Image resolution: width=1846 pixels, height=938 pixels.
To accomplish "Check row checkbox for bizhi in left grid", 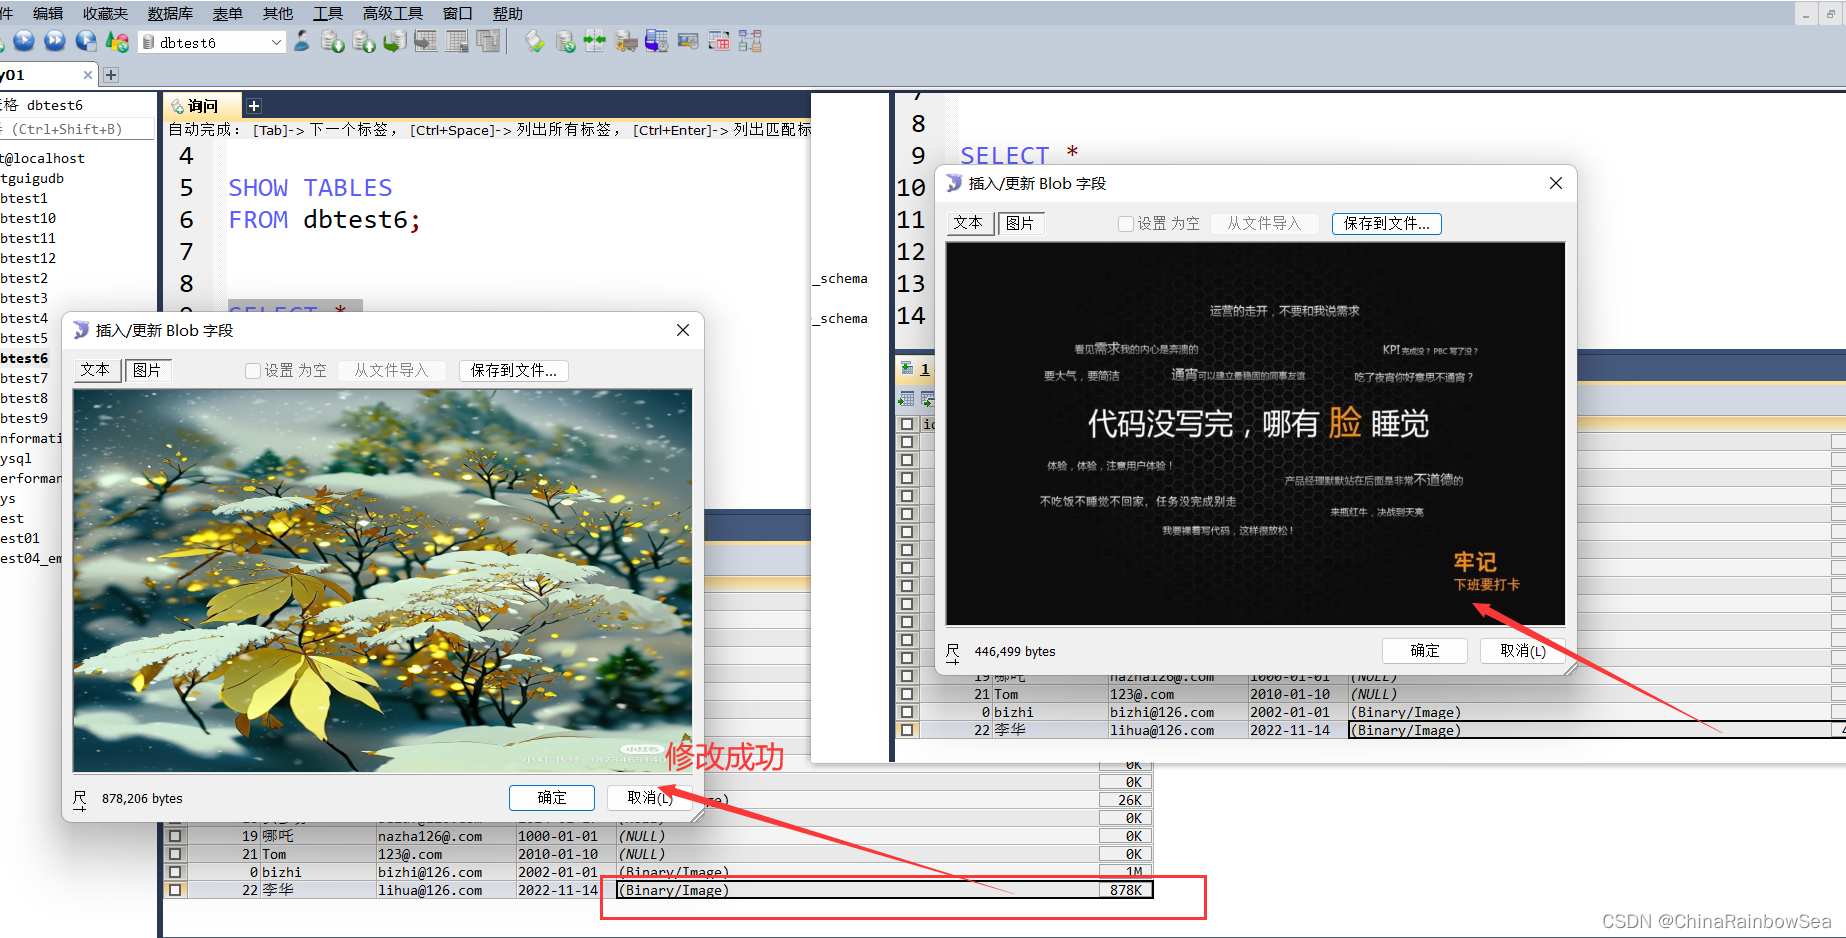I will pyautogui.click(x=176, y=872).
